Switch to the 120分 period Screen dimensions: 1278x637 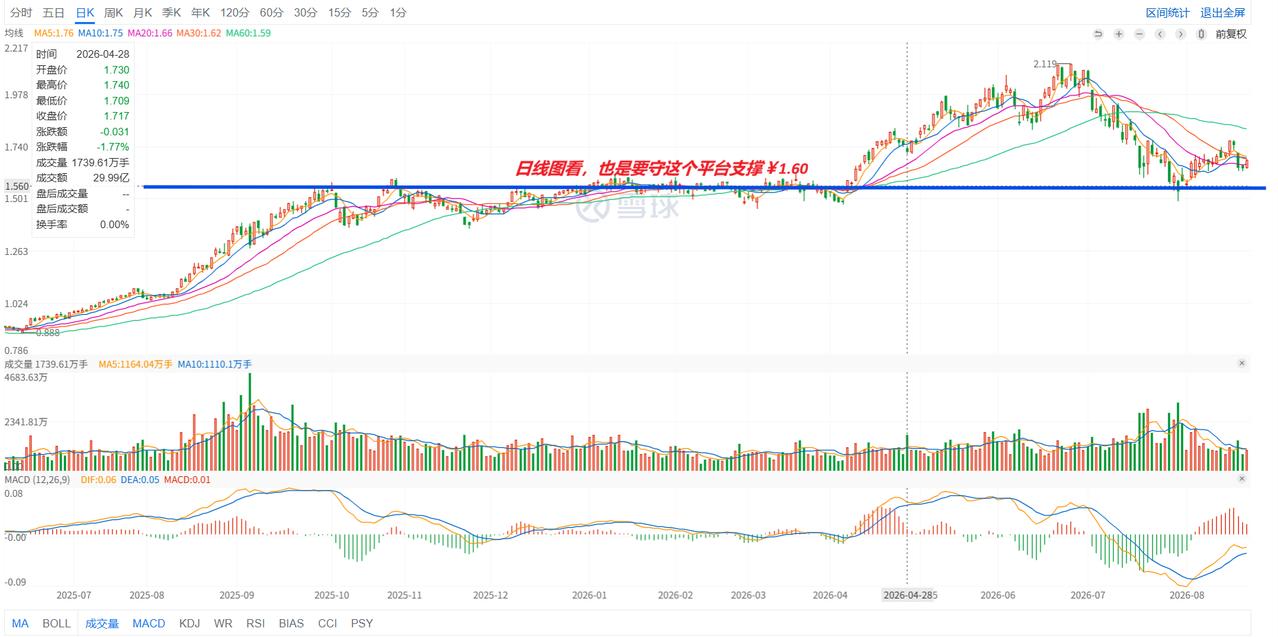pyautogui.click(x=235, y=13)
